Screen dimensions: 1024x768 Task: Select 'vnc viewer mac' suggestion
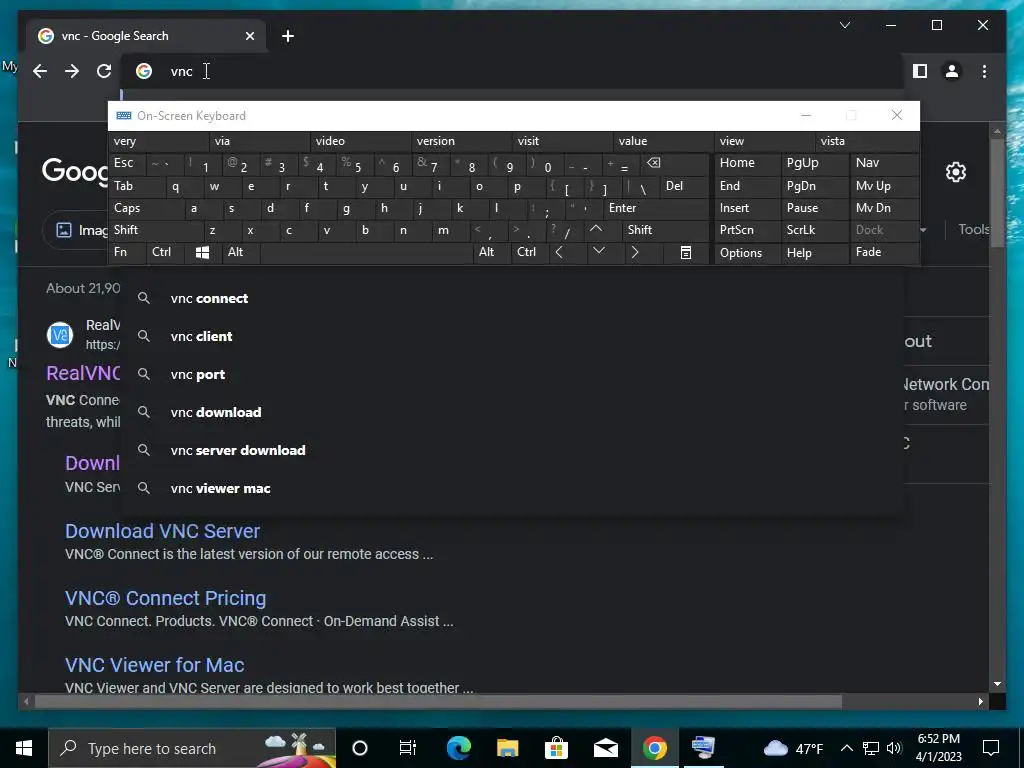(513, 488)
